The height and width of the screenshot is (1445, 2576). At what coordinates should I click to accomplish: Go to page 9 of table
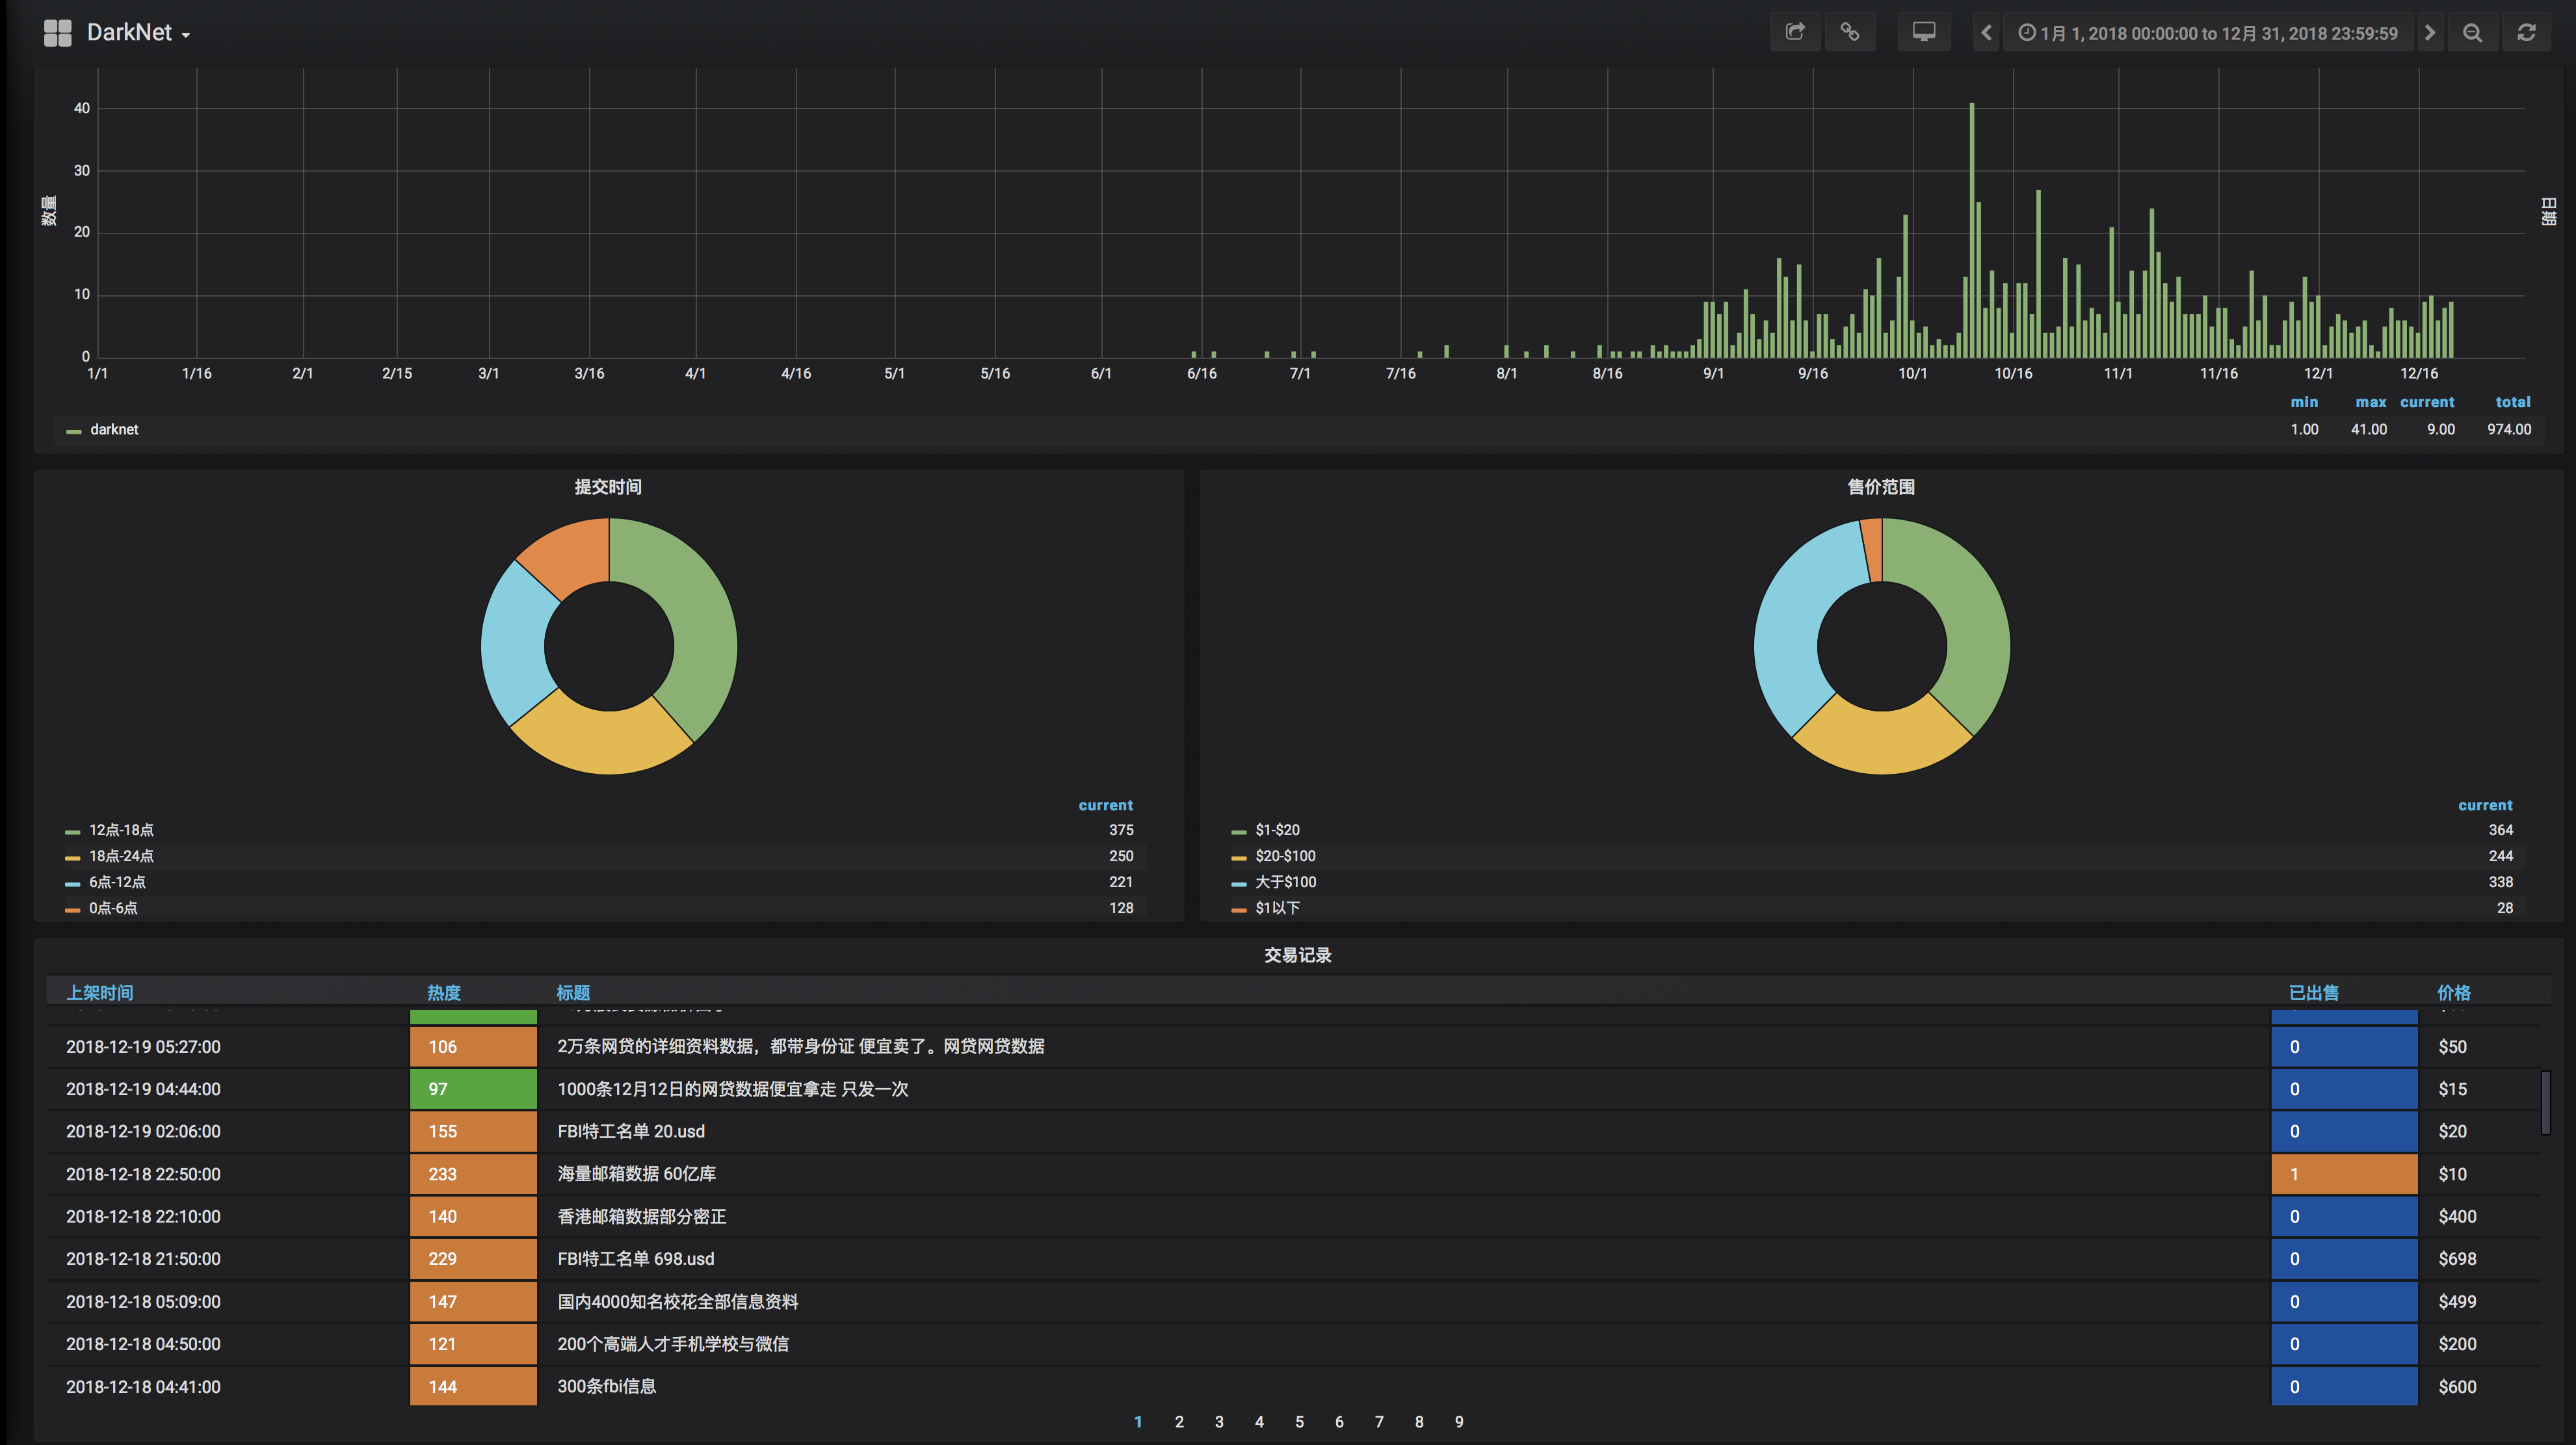tap(1459, 1421)
